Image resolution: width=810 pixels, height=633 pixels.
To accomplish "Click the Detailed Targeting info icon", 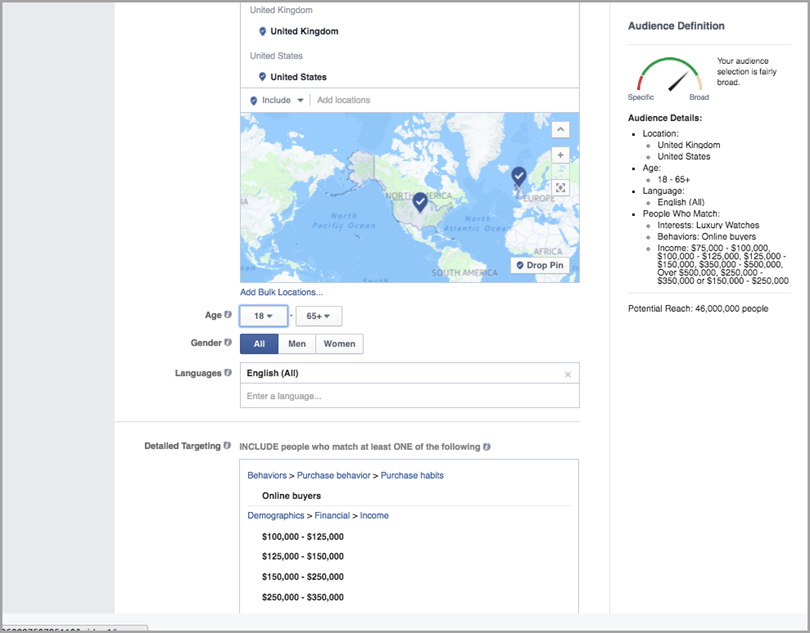I will pos(228,446).
